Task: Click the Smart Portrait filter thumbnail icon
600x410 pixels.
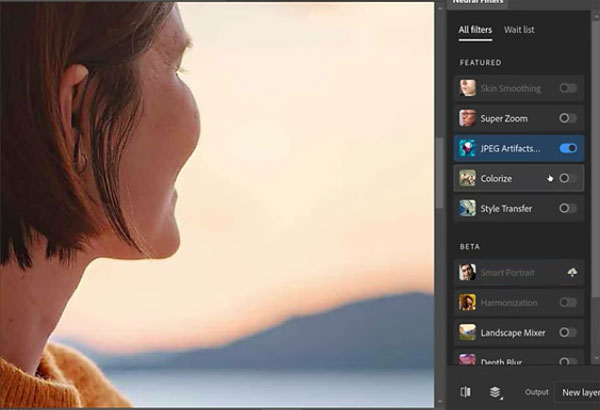Action: click(467, 272)
